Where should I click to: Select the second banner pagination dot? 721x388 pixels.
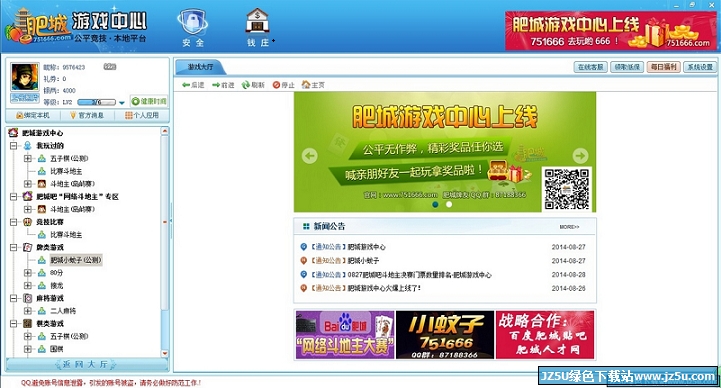tap(449, 205)
